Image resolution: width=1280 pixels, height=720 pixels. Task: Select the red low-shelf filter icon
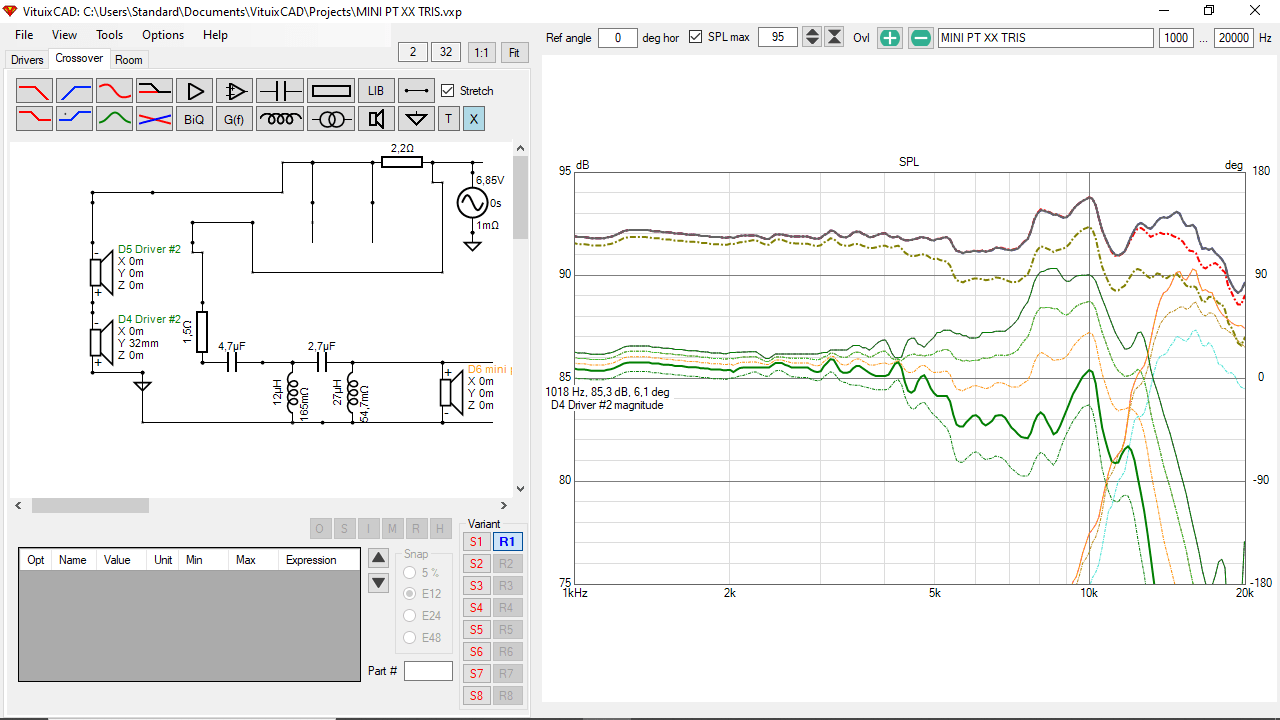pyautogui.click(x=35, y=119)
